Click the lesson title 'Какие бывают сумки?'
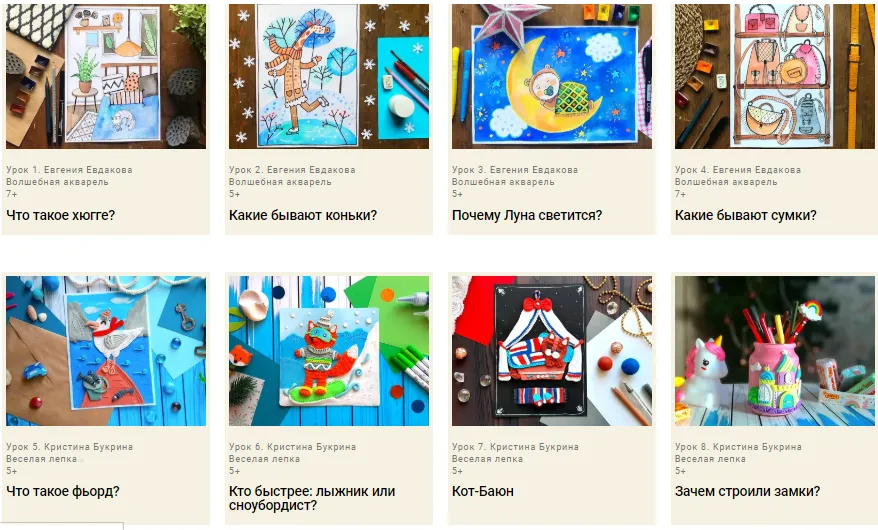 [746, 215]
